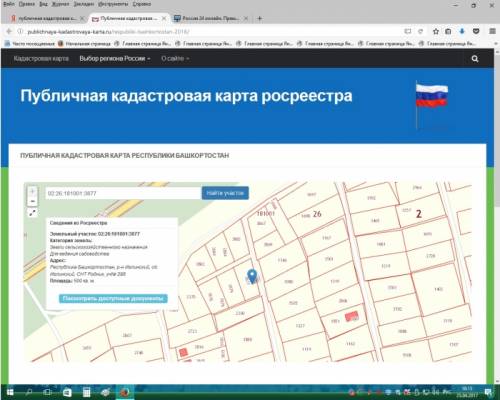This screenshot has width=500, height=400.
Task: Open the Журнал menu
Action: [x=60, y=4]
